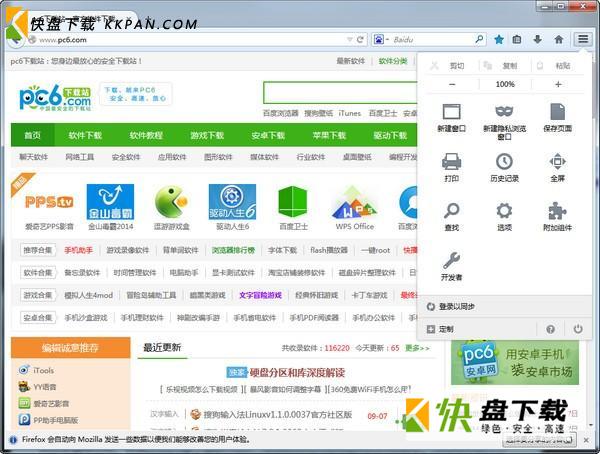
Task: Open Add-ons (附加组件)
Action: (x=558, y=217)
